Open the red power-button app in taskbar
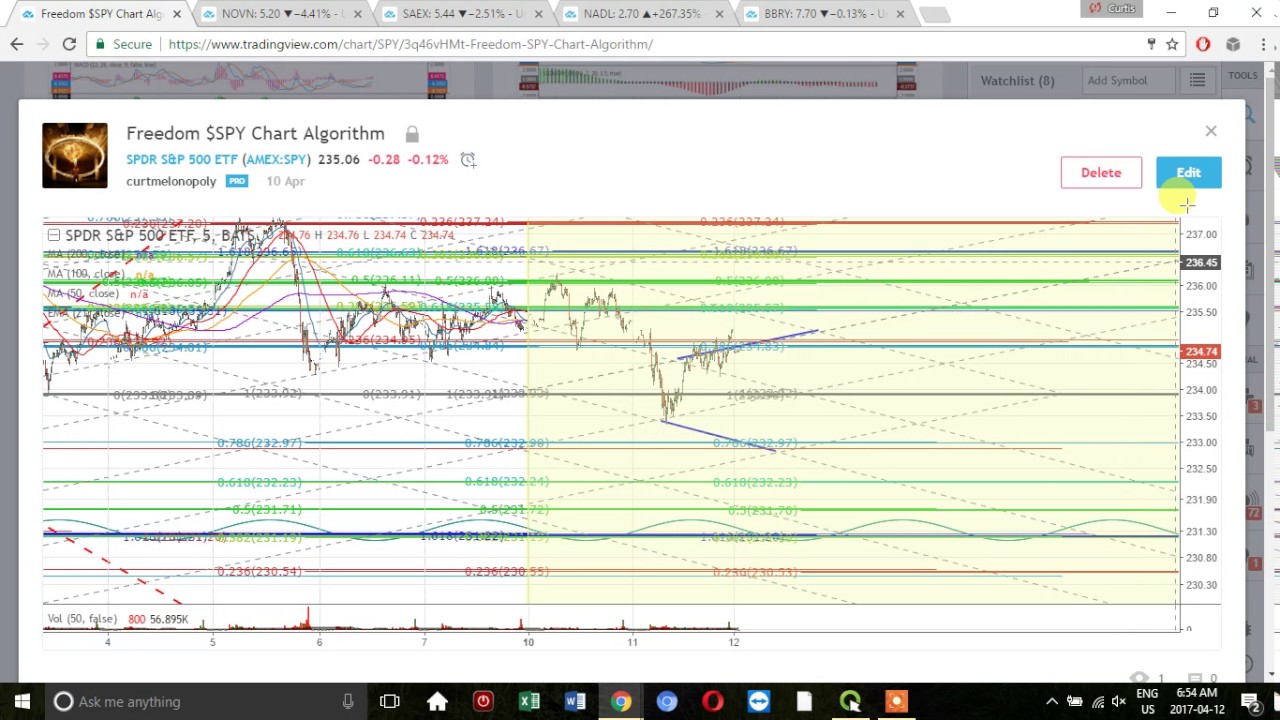The image size is (1280, 720). point(483,701)
